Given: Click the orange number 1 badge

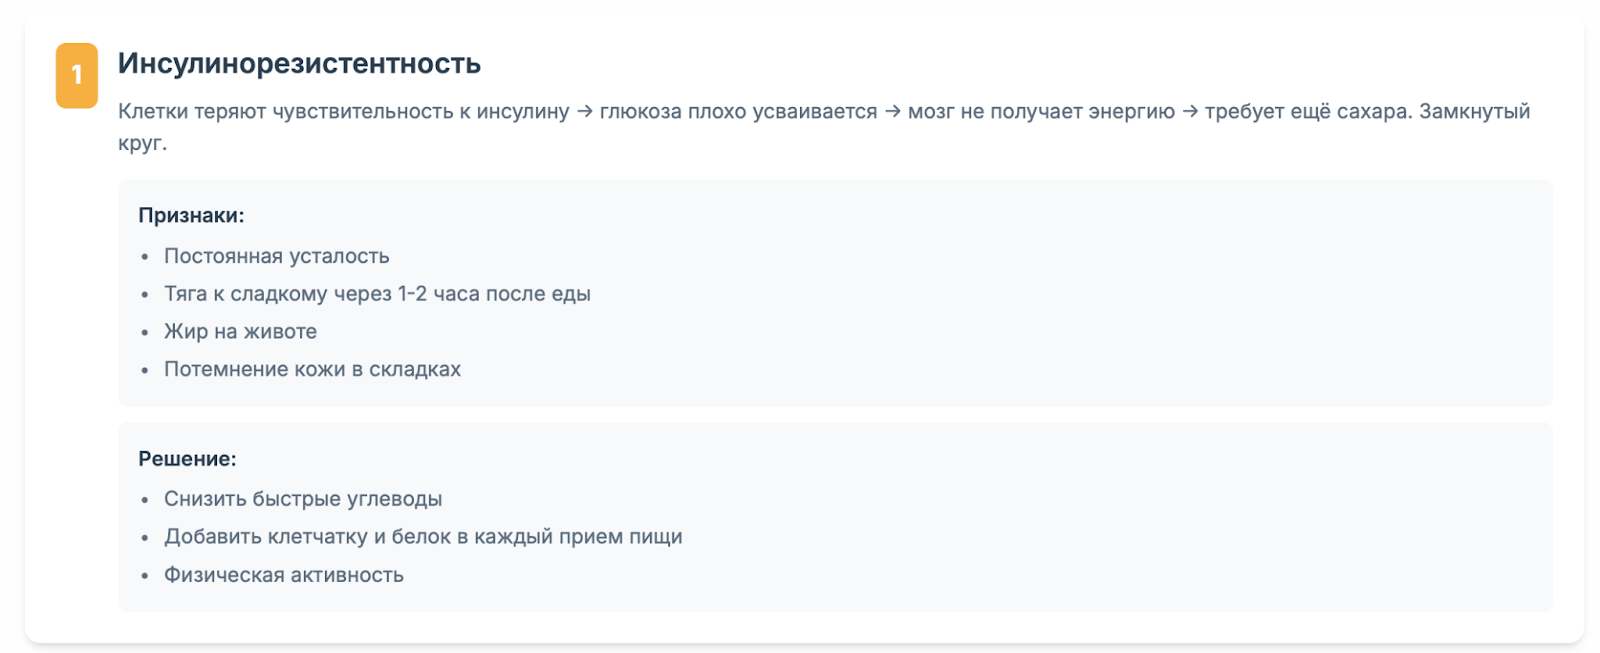Looking at the screenshot, I should 76,75.
